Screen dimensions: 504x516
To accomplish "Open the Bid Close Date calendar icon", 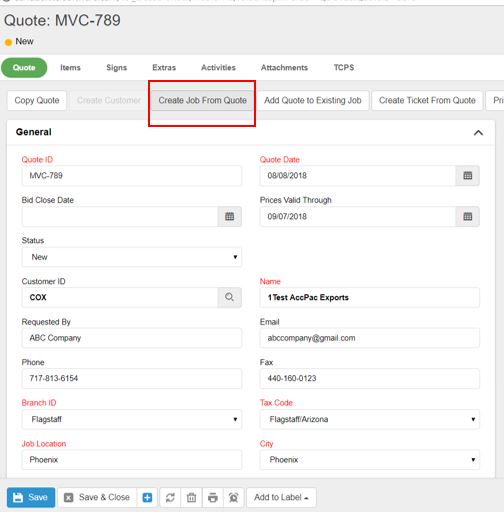I will pyautogui.click(x=229, y=217).
